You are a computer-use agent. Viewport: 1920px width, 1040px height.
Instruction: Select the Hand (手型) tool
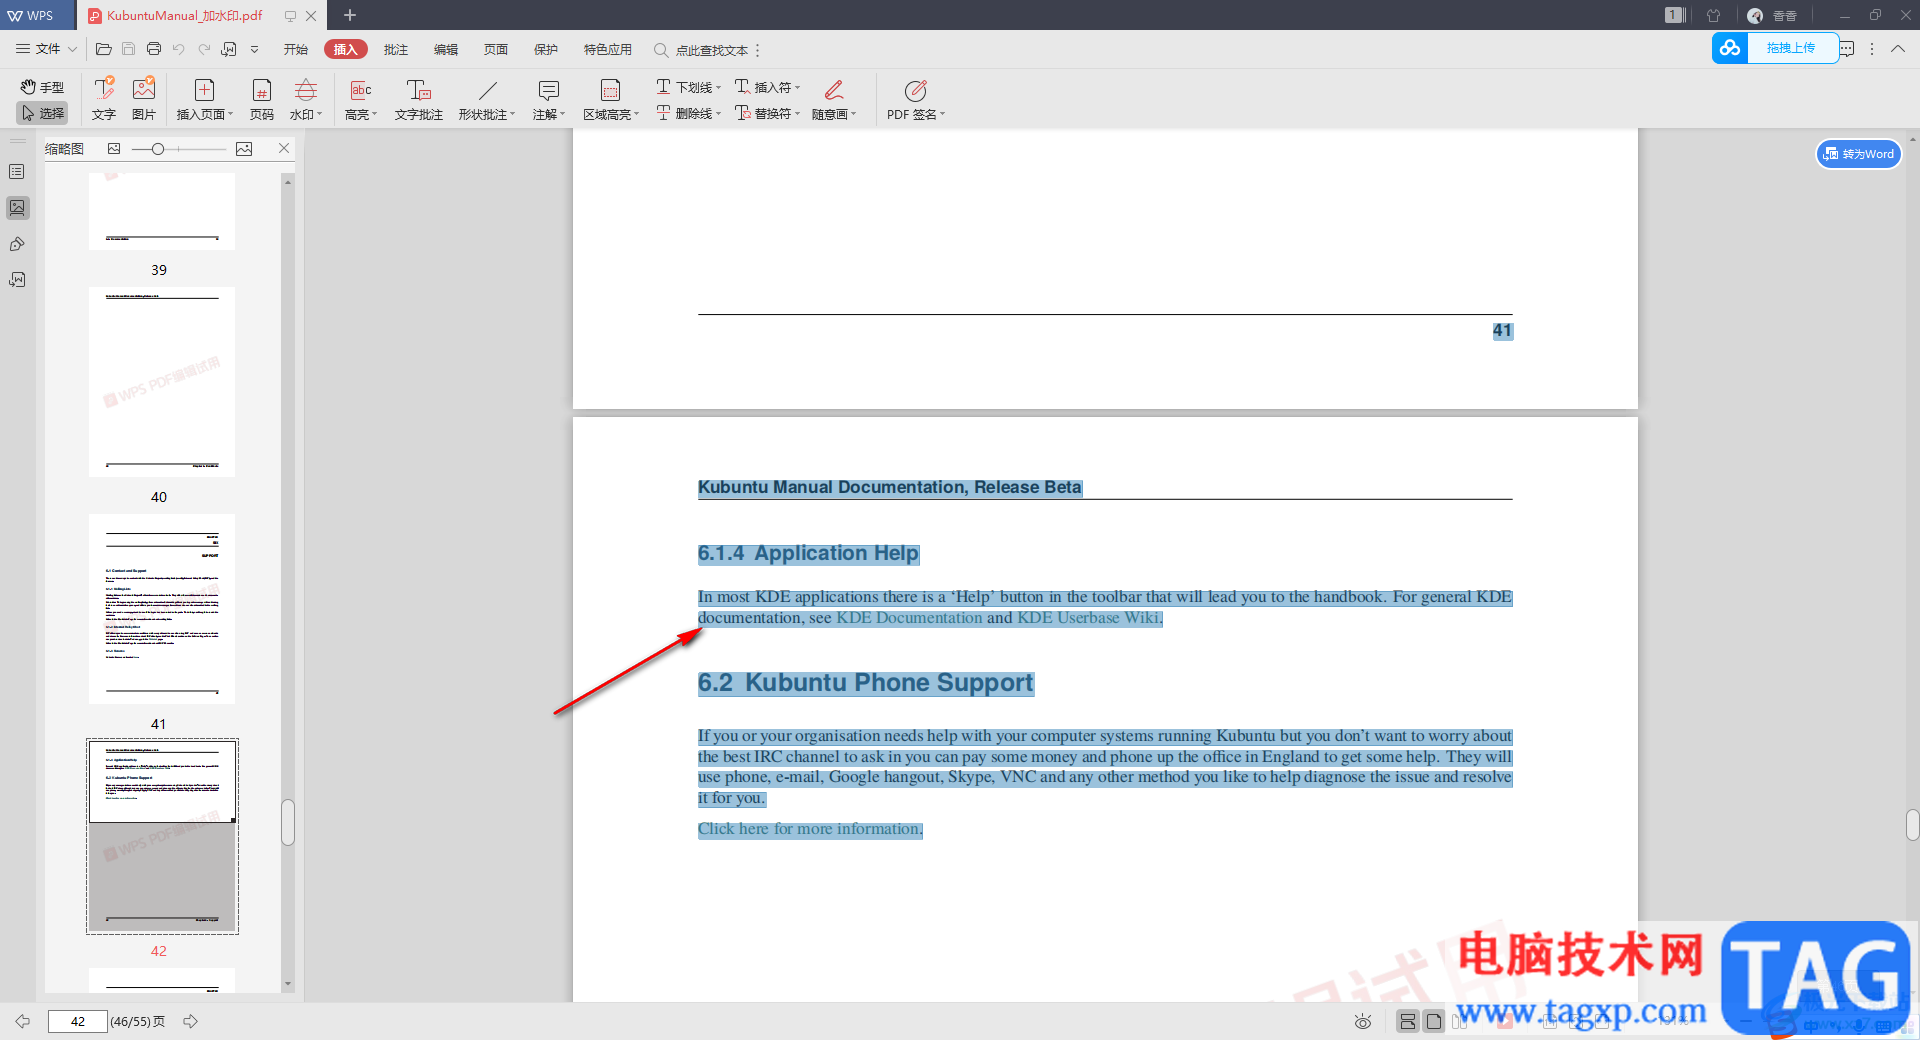click(x=42, y=87)
